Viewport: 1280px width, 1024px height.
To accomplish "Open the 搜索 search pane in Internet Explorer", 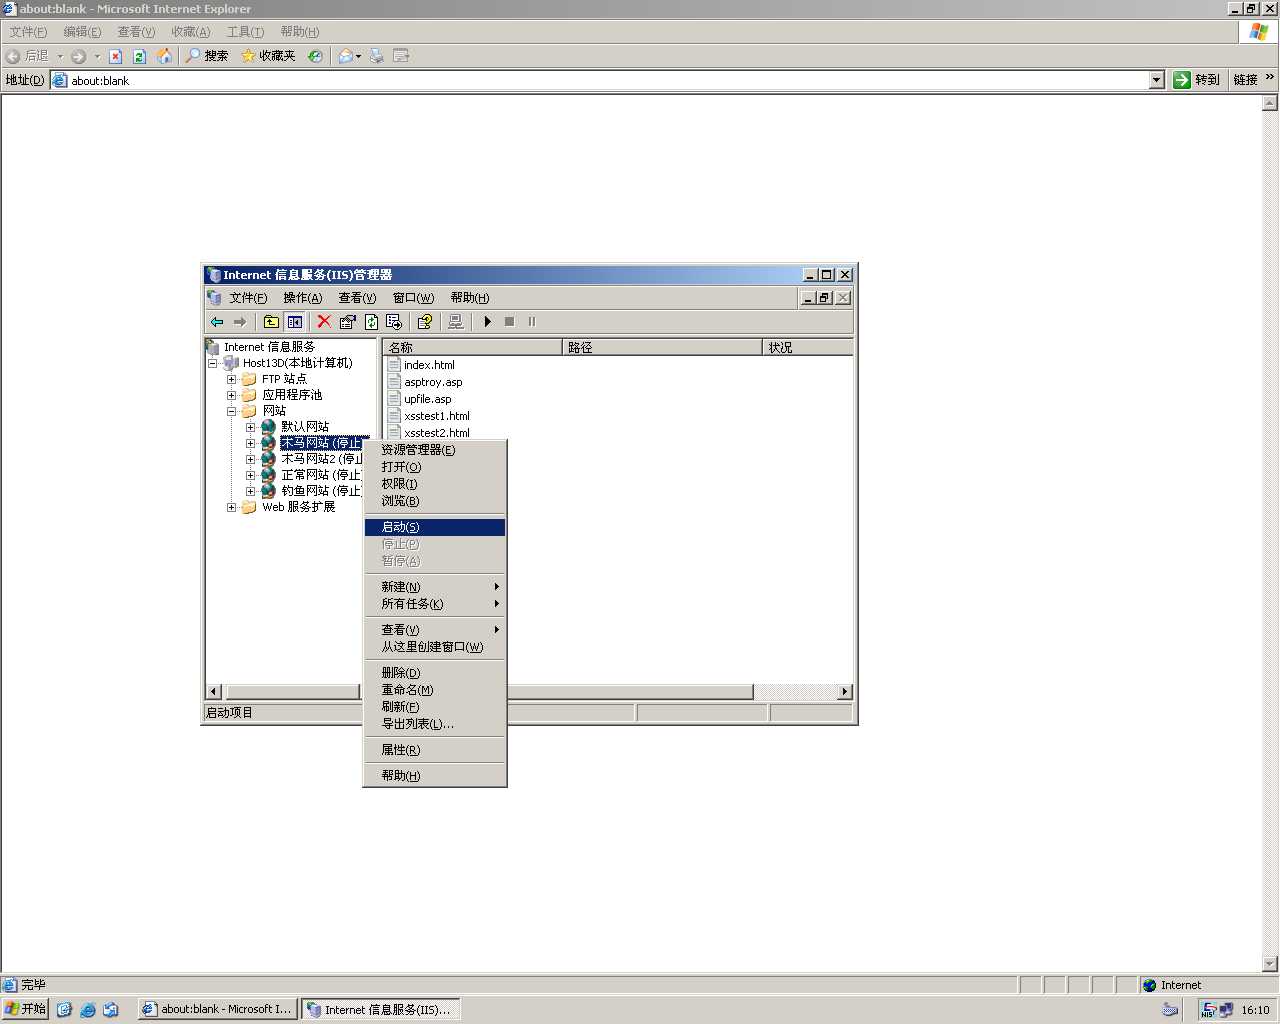I will pos(207,56).
